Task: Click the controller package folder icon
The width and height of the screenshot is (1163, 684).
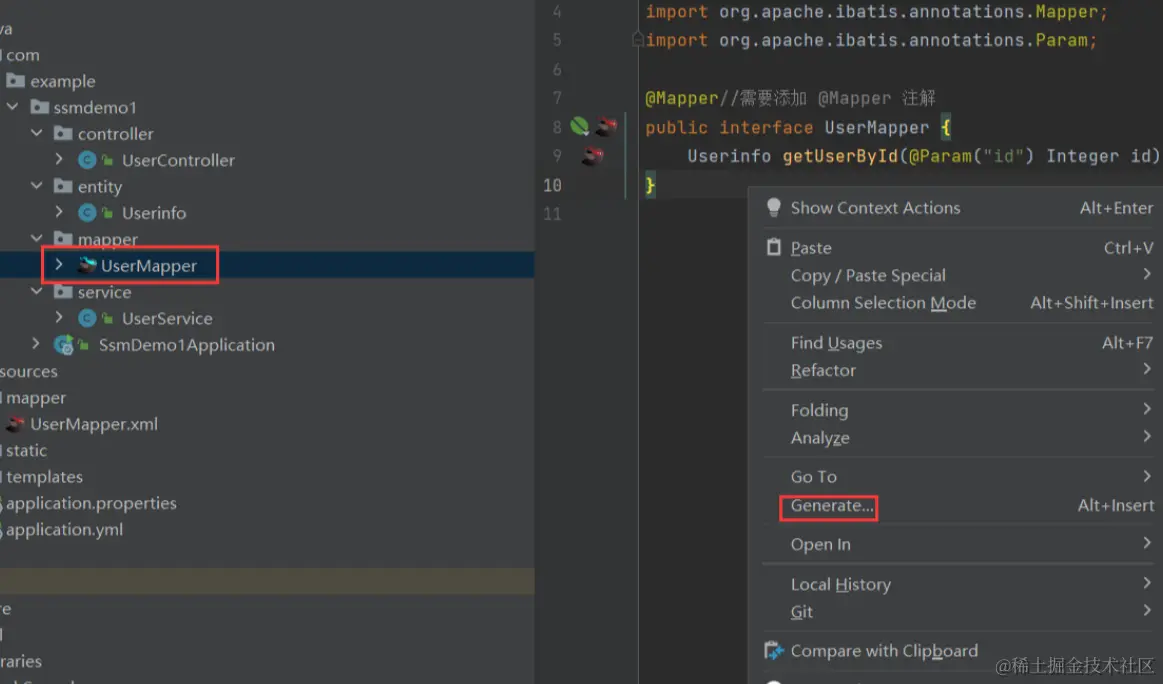Action: (x=63, y=134)
